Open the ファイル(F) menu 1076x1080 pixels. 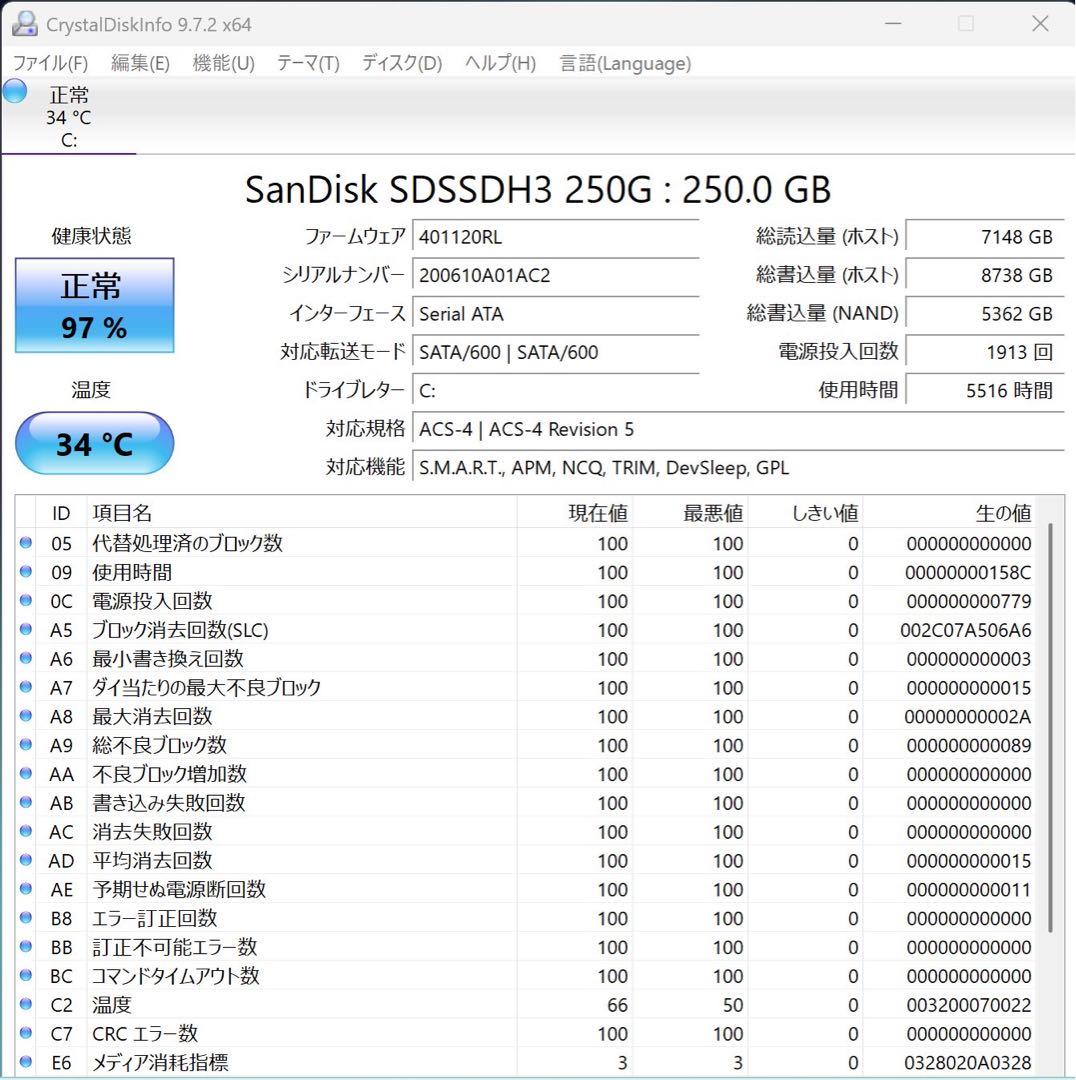tap(48, 63)
